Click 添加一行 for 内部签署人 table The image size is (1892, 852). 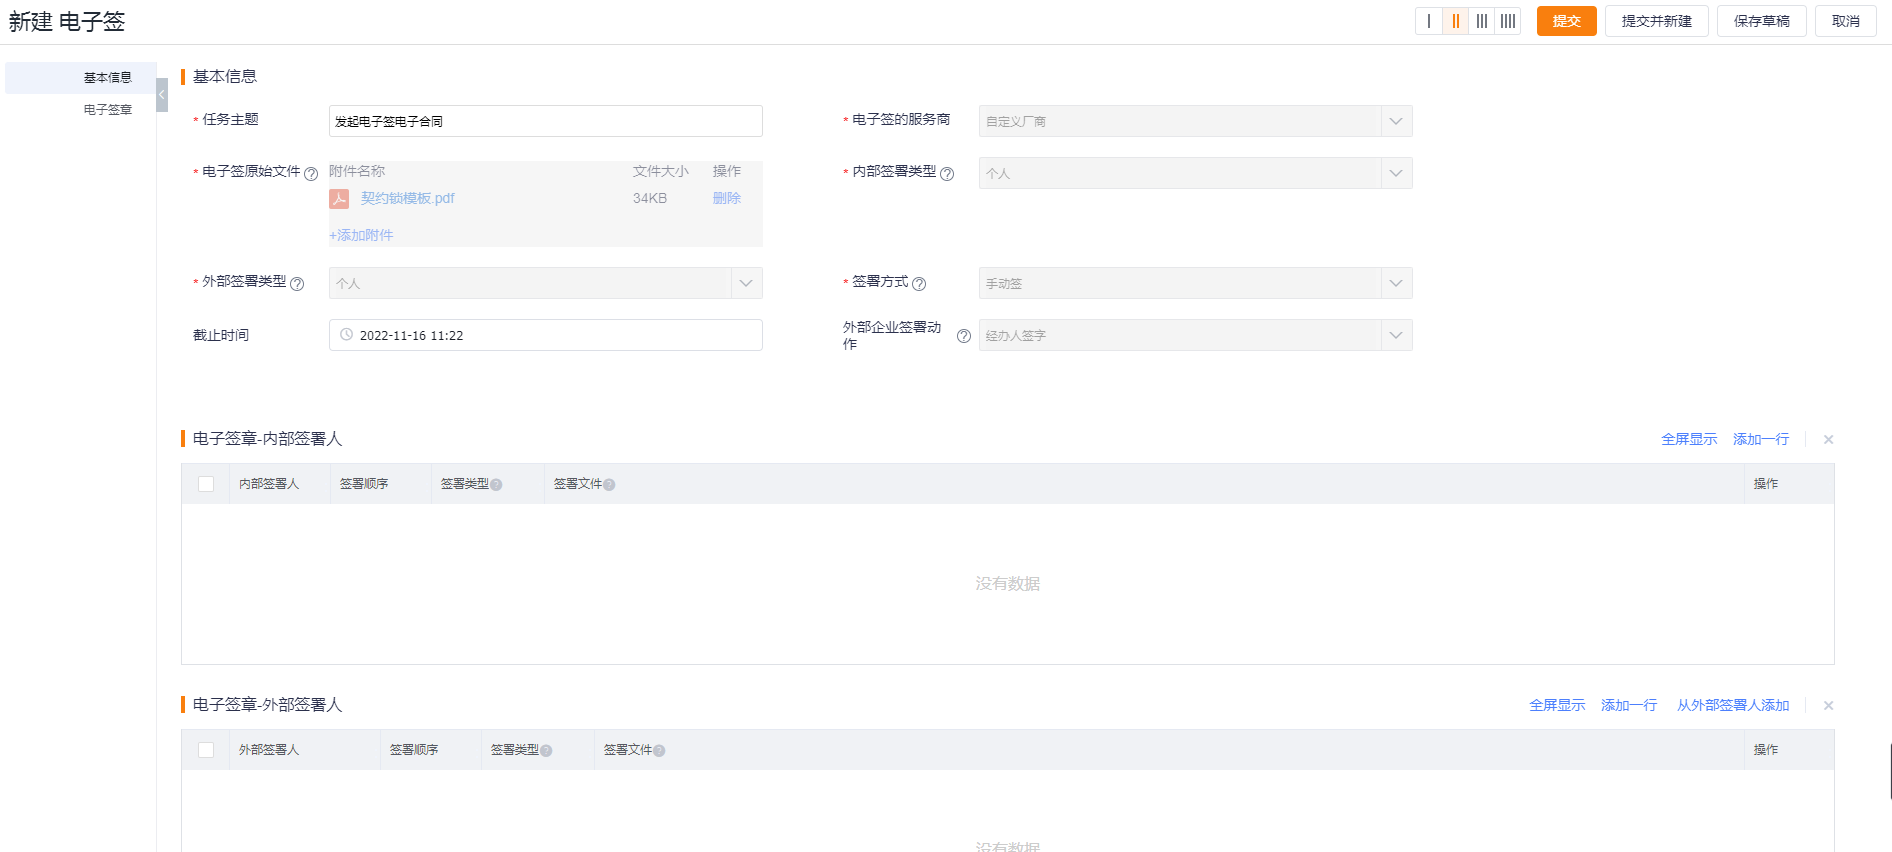(1760, 439)
